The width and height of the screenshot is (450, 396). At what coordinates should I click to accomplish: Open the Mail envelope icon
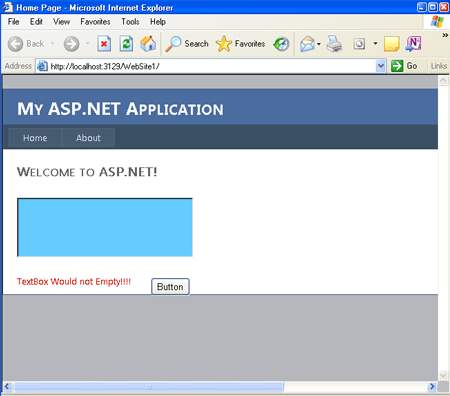[x=307, y=44]
